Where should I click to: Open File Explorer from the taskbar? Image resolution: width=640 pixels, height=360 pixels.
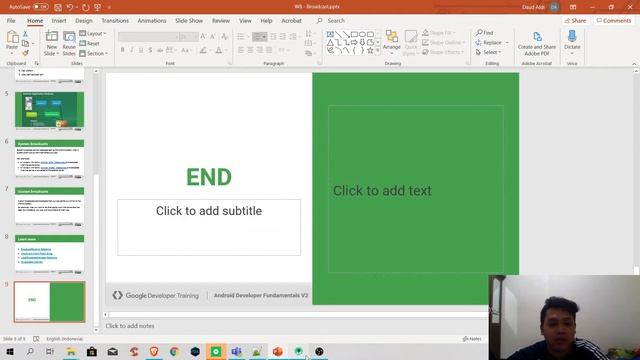(x=71, y=351)
